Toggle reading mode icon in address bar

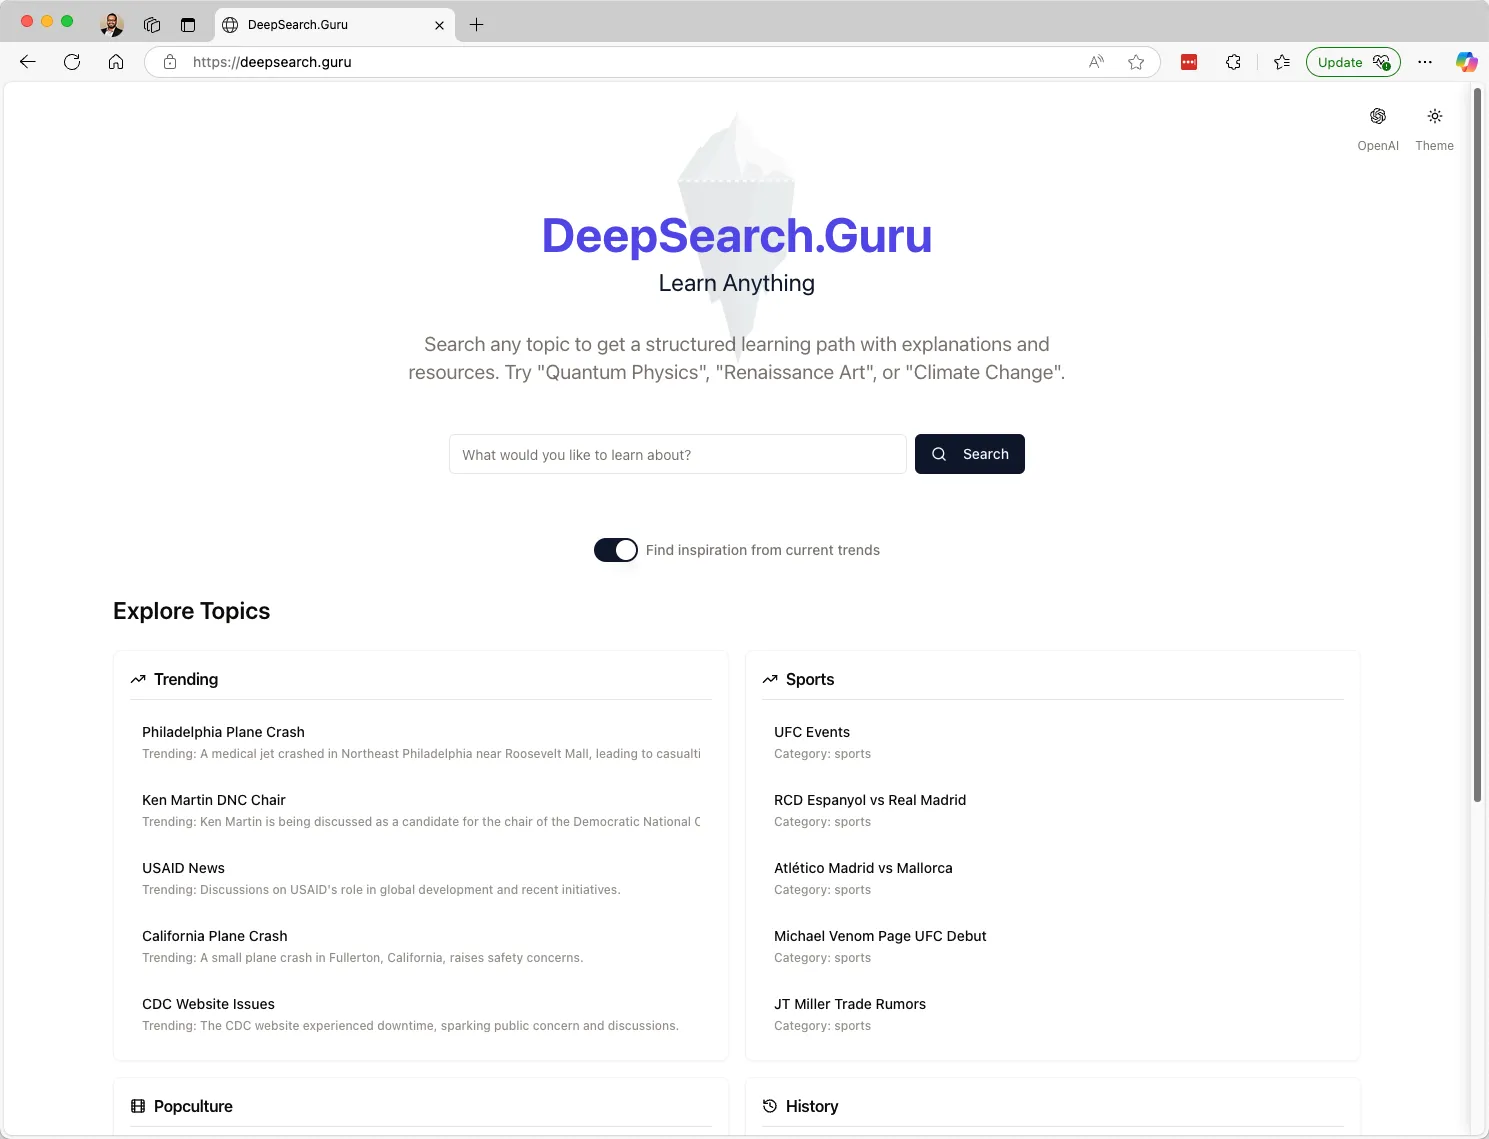[1096, 61]
